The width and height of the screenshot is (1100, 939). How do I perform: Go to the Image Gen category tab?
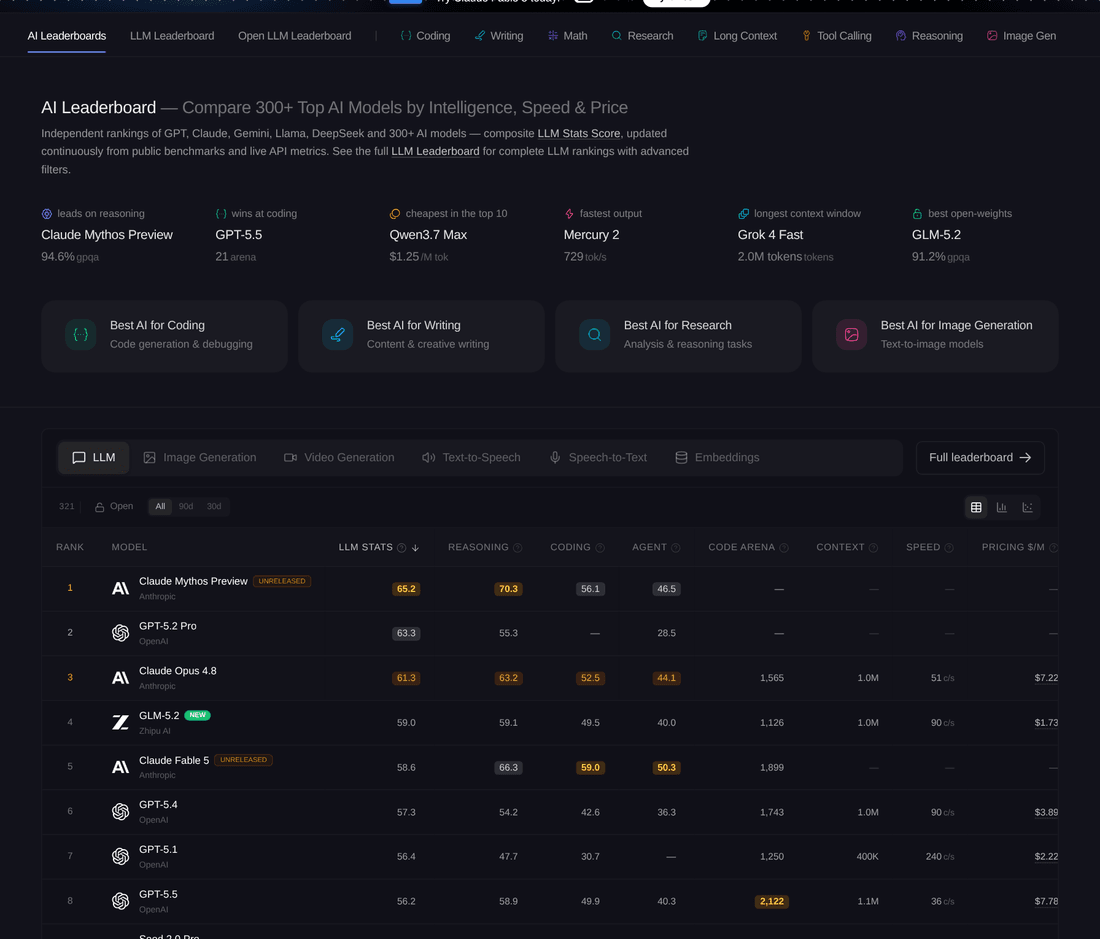[x=1021, y=36]
